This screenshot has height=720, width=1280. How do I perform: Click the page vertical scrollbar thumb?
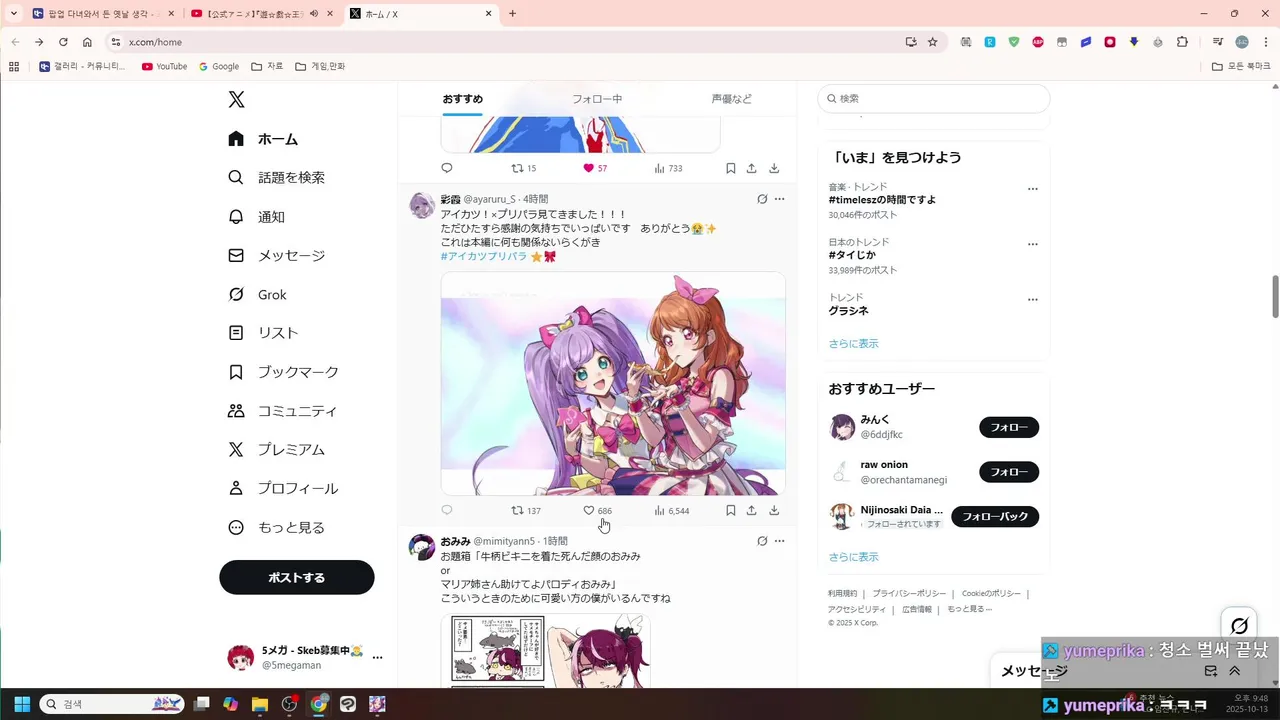point(1275,297)
